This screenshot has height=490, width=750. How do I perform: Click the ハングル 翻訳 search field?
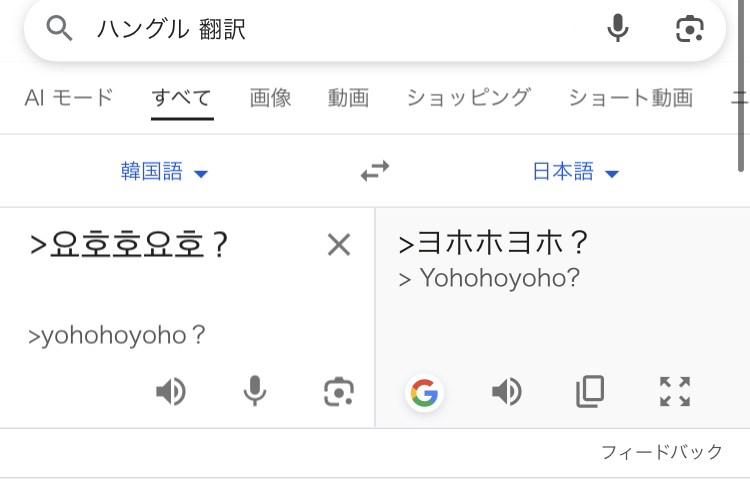pyautogui.click(x=330, y=29)
